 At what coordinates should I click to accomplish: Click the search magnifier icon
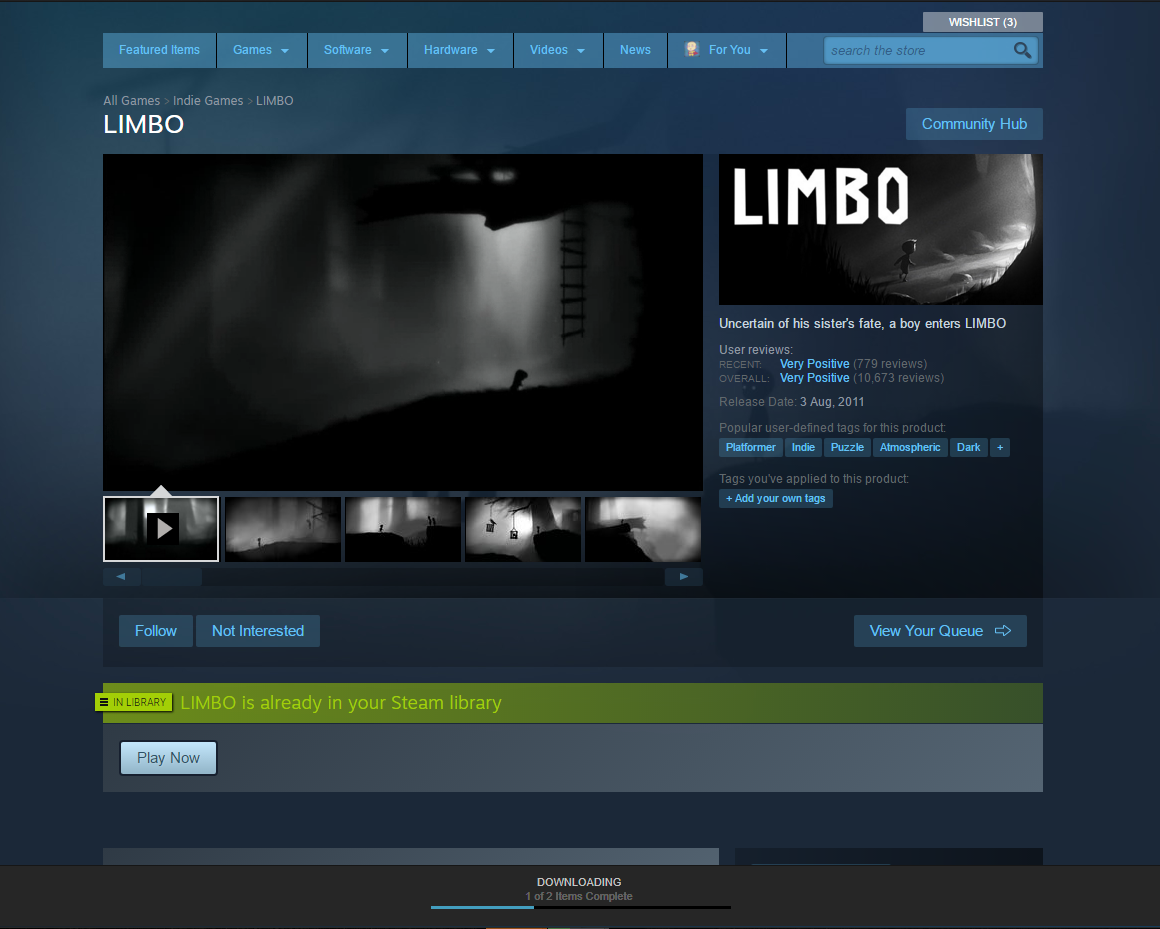click(1022, 50)
